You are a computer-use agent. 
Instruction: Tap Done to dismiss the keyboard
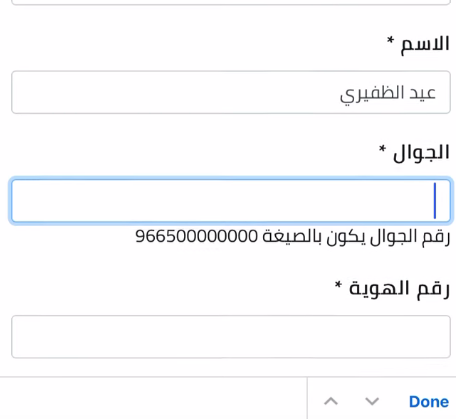click(x=429, y=401)
